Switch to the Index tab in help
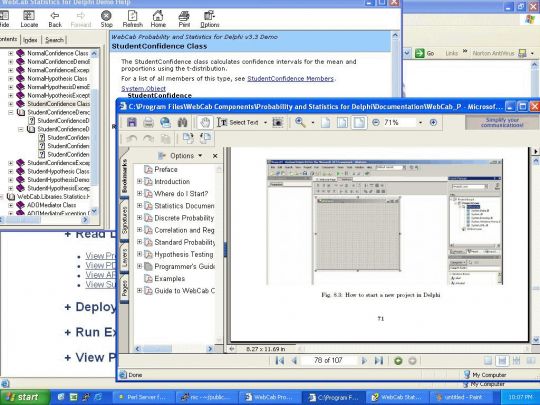Viewport: 540px width, 405px height. point(30,40)
